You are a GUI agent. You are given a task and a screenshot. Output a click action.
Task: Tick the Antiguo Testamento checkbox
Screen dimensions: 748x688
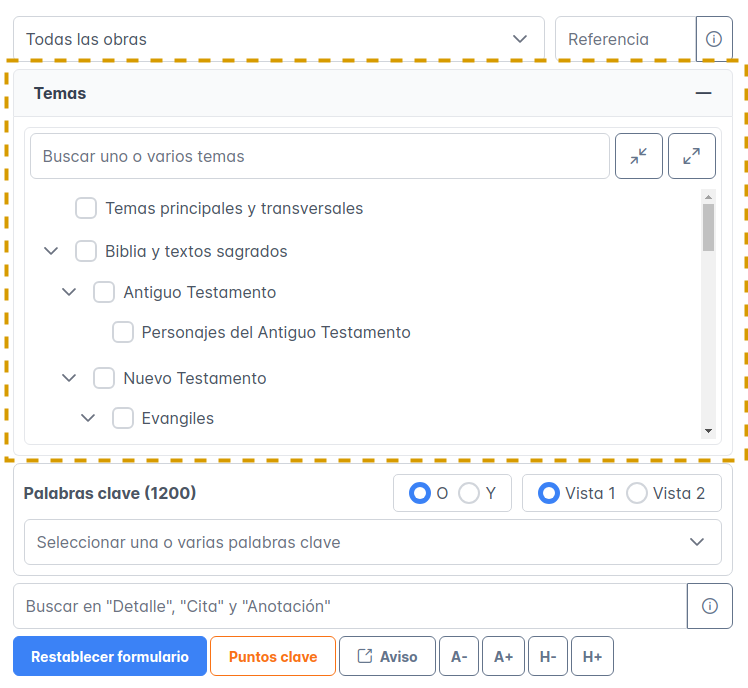(x=104, y=293)
